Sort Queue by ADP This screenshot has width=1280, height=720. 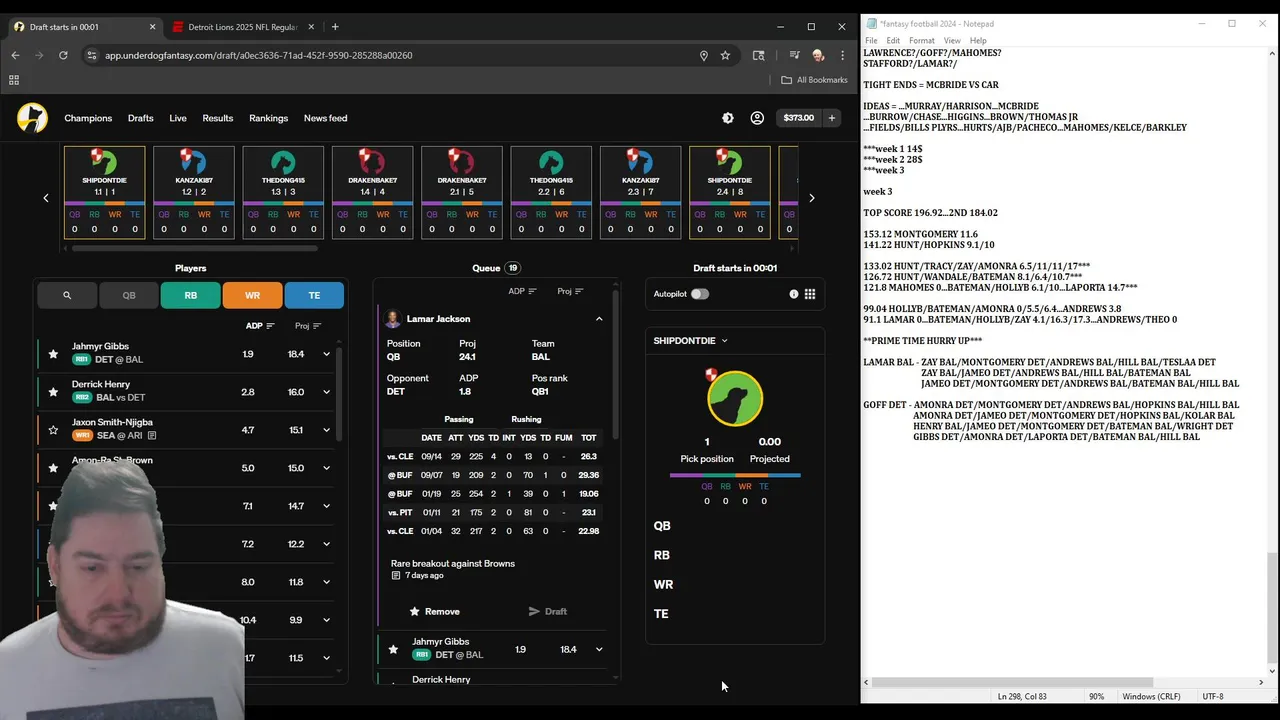click(x=522, y=291)
